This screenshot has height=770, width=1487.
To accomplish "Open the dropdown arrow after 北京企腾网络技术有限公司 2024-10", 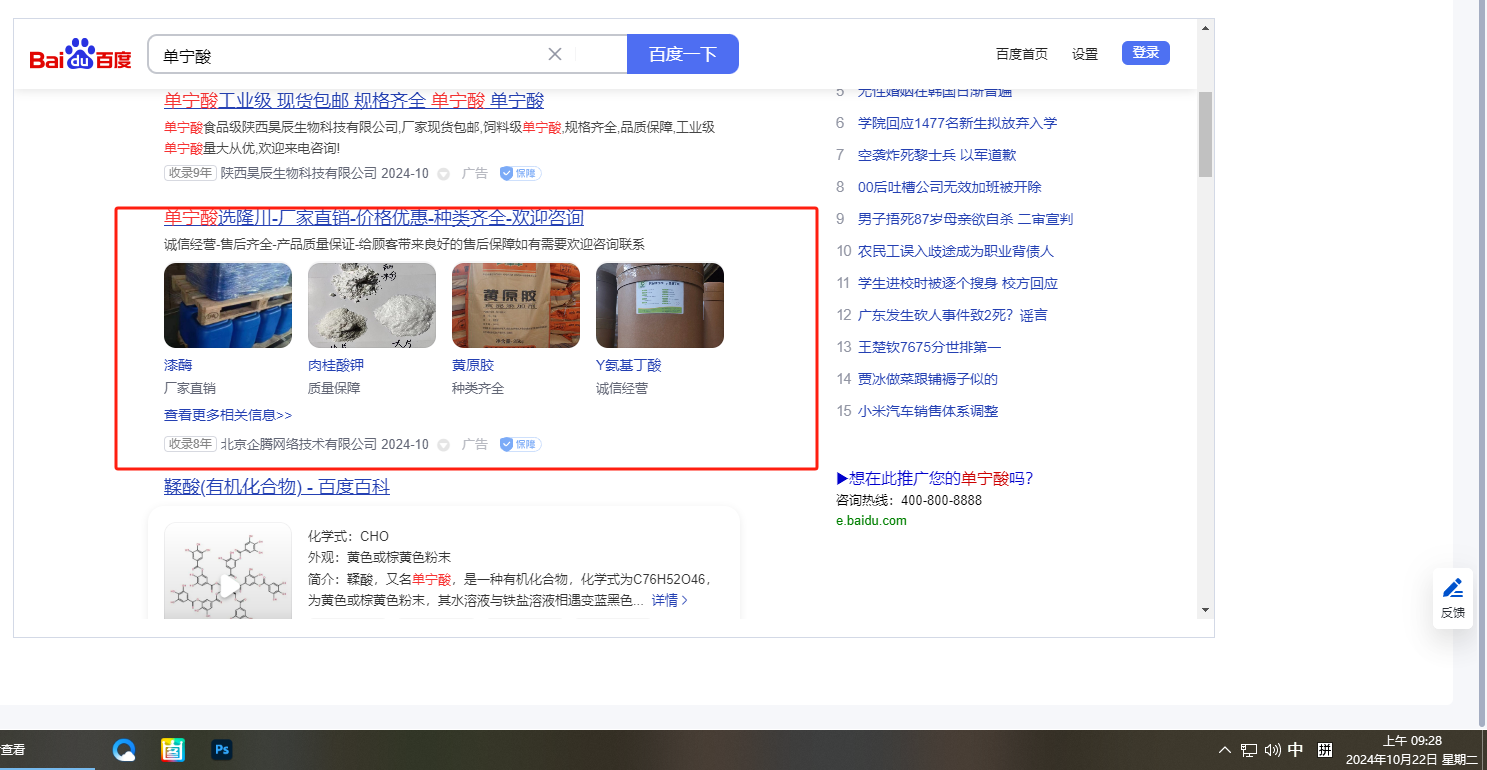I will (x=443, y=445).
